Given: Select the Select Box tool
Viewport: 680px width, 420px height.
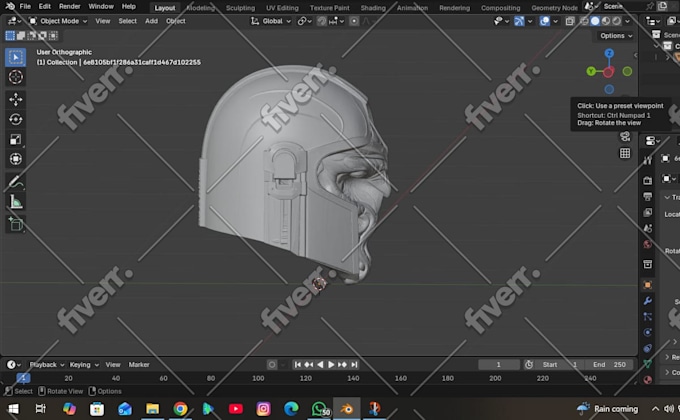Looking at the screenshot, I should click(16, 57).
